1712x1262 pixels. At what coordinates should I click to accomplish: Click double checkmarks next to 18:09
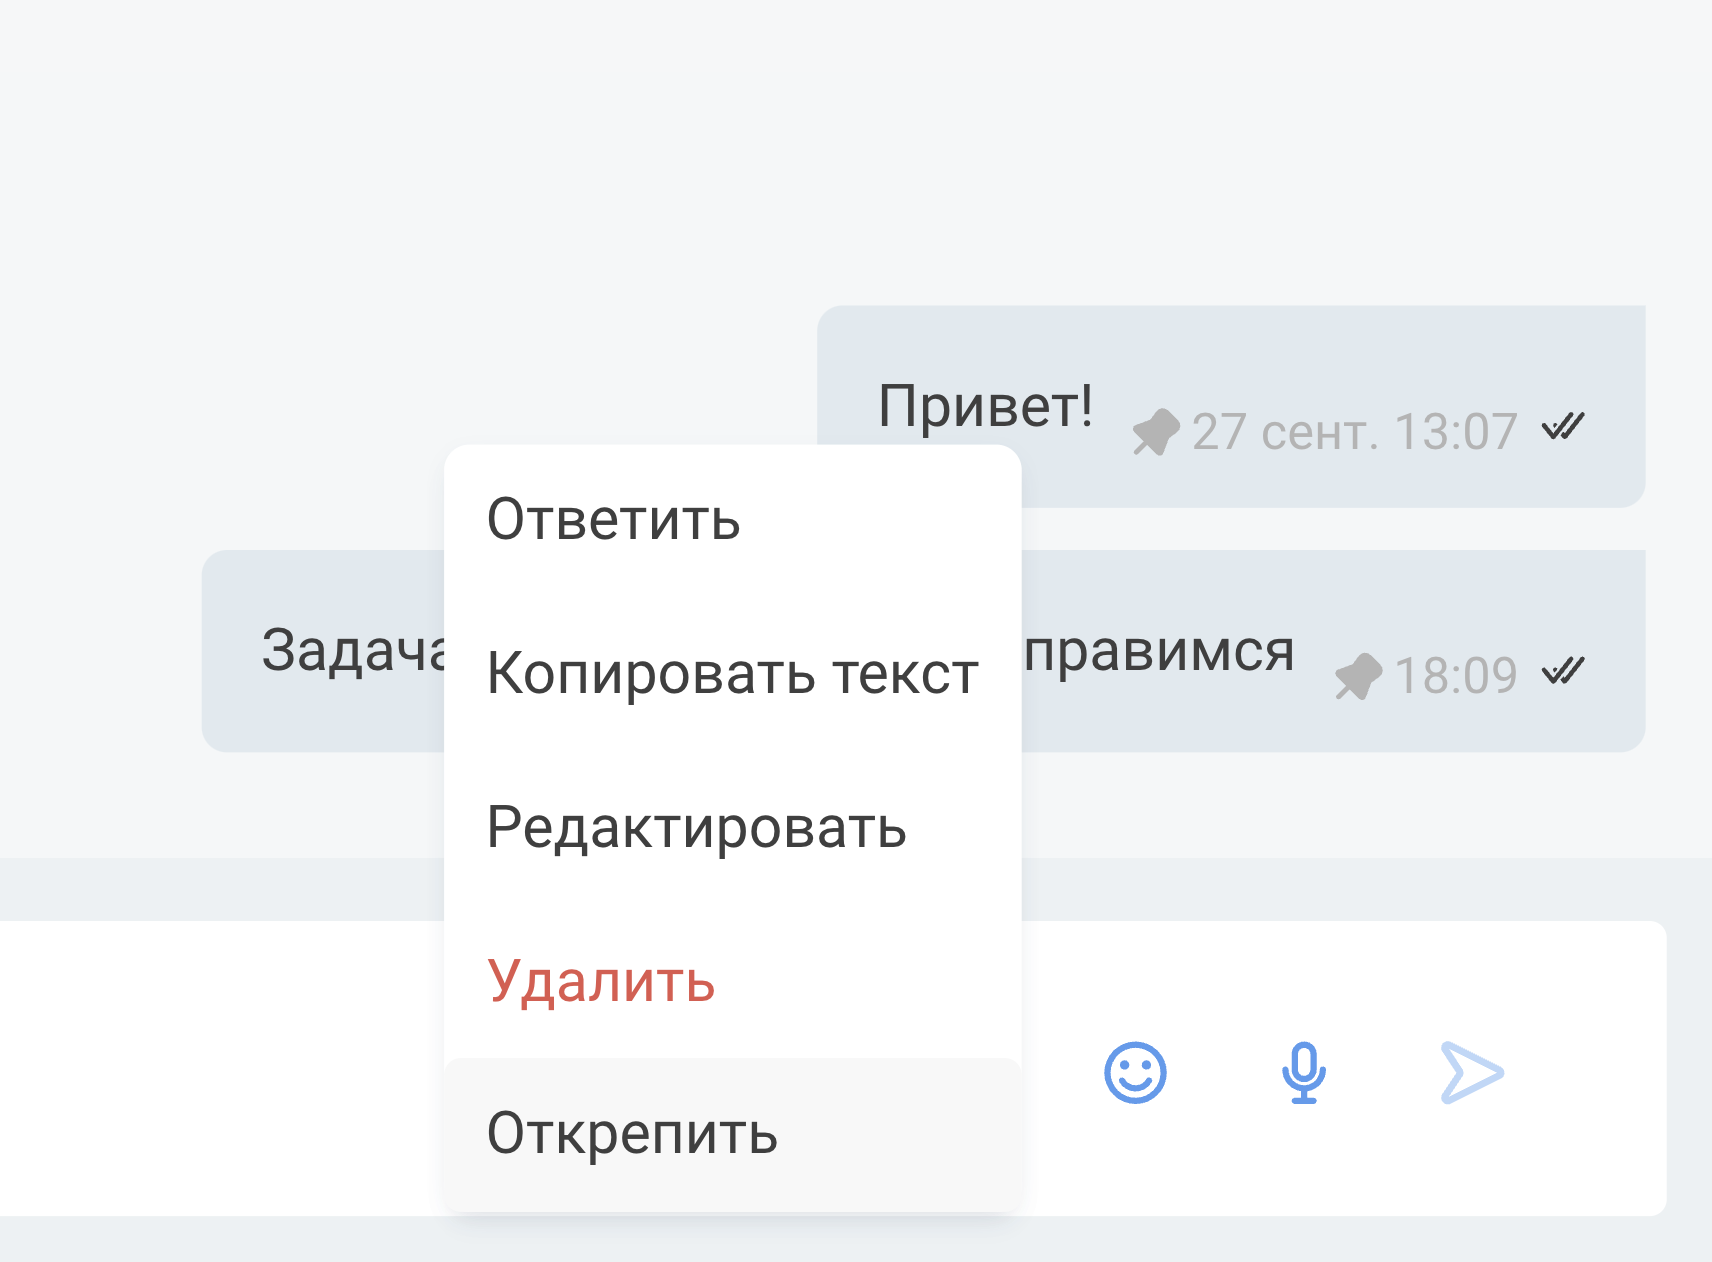point(1563,671)
